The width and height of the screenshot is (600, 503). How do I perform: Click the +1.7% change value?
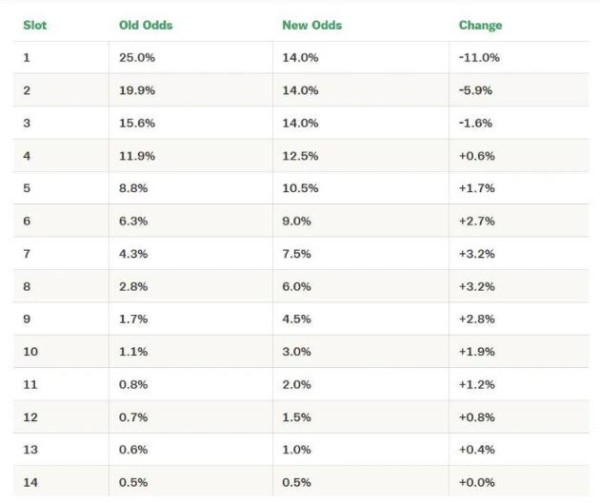[476, 188]
